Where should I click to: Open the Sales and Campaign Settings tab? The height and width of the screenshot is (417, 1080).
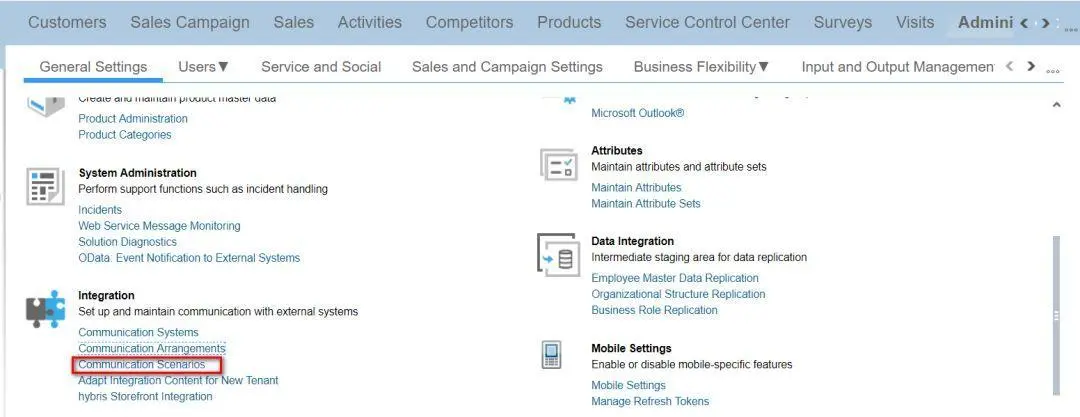point(507,67)
